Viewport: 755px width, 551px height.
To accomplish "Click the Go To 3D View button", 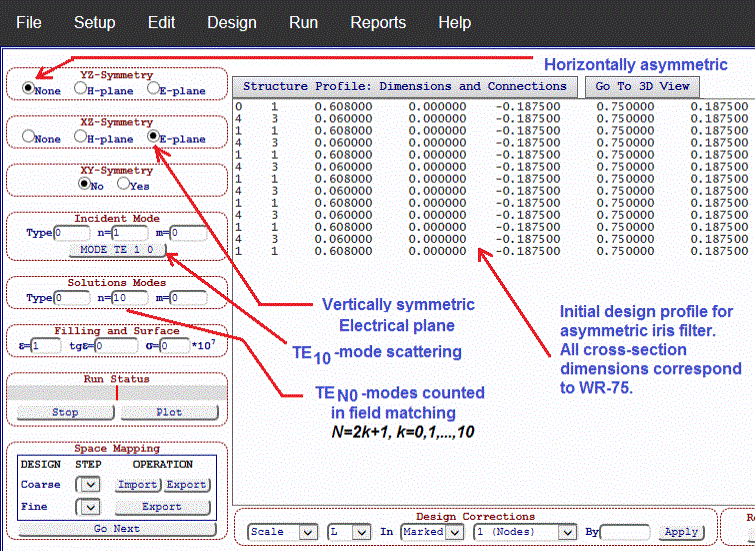I will tap(642, 86).
